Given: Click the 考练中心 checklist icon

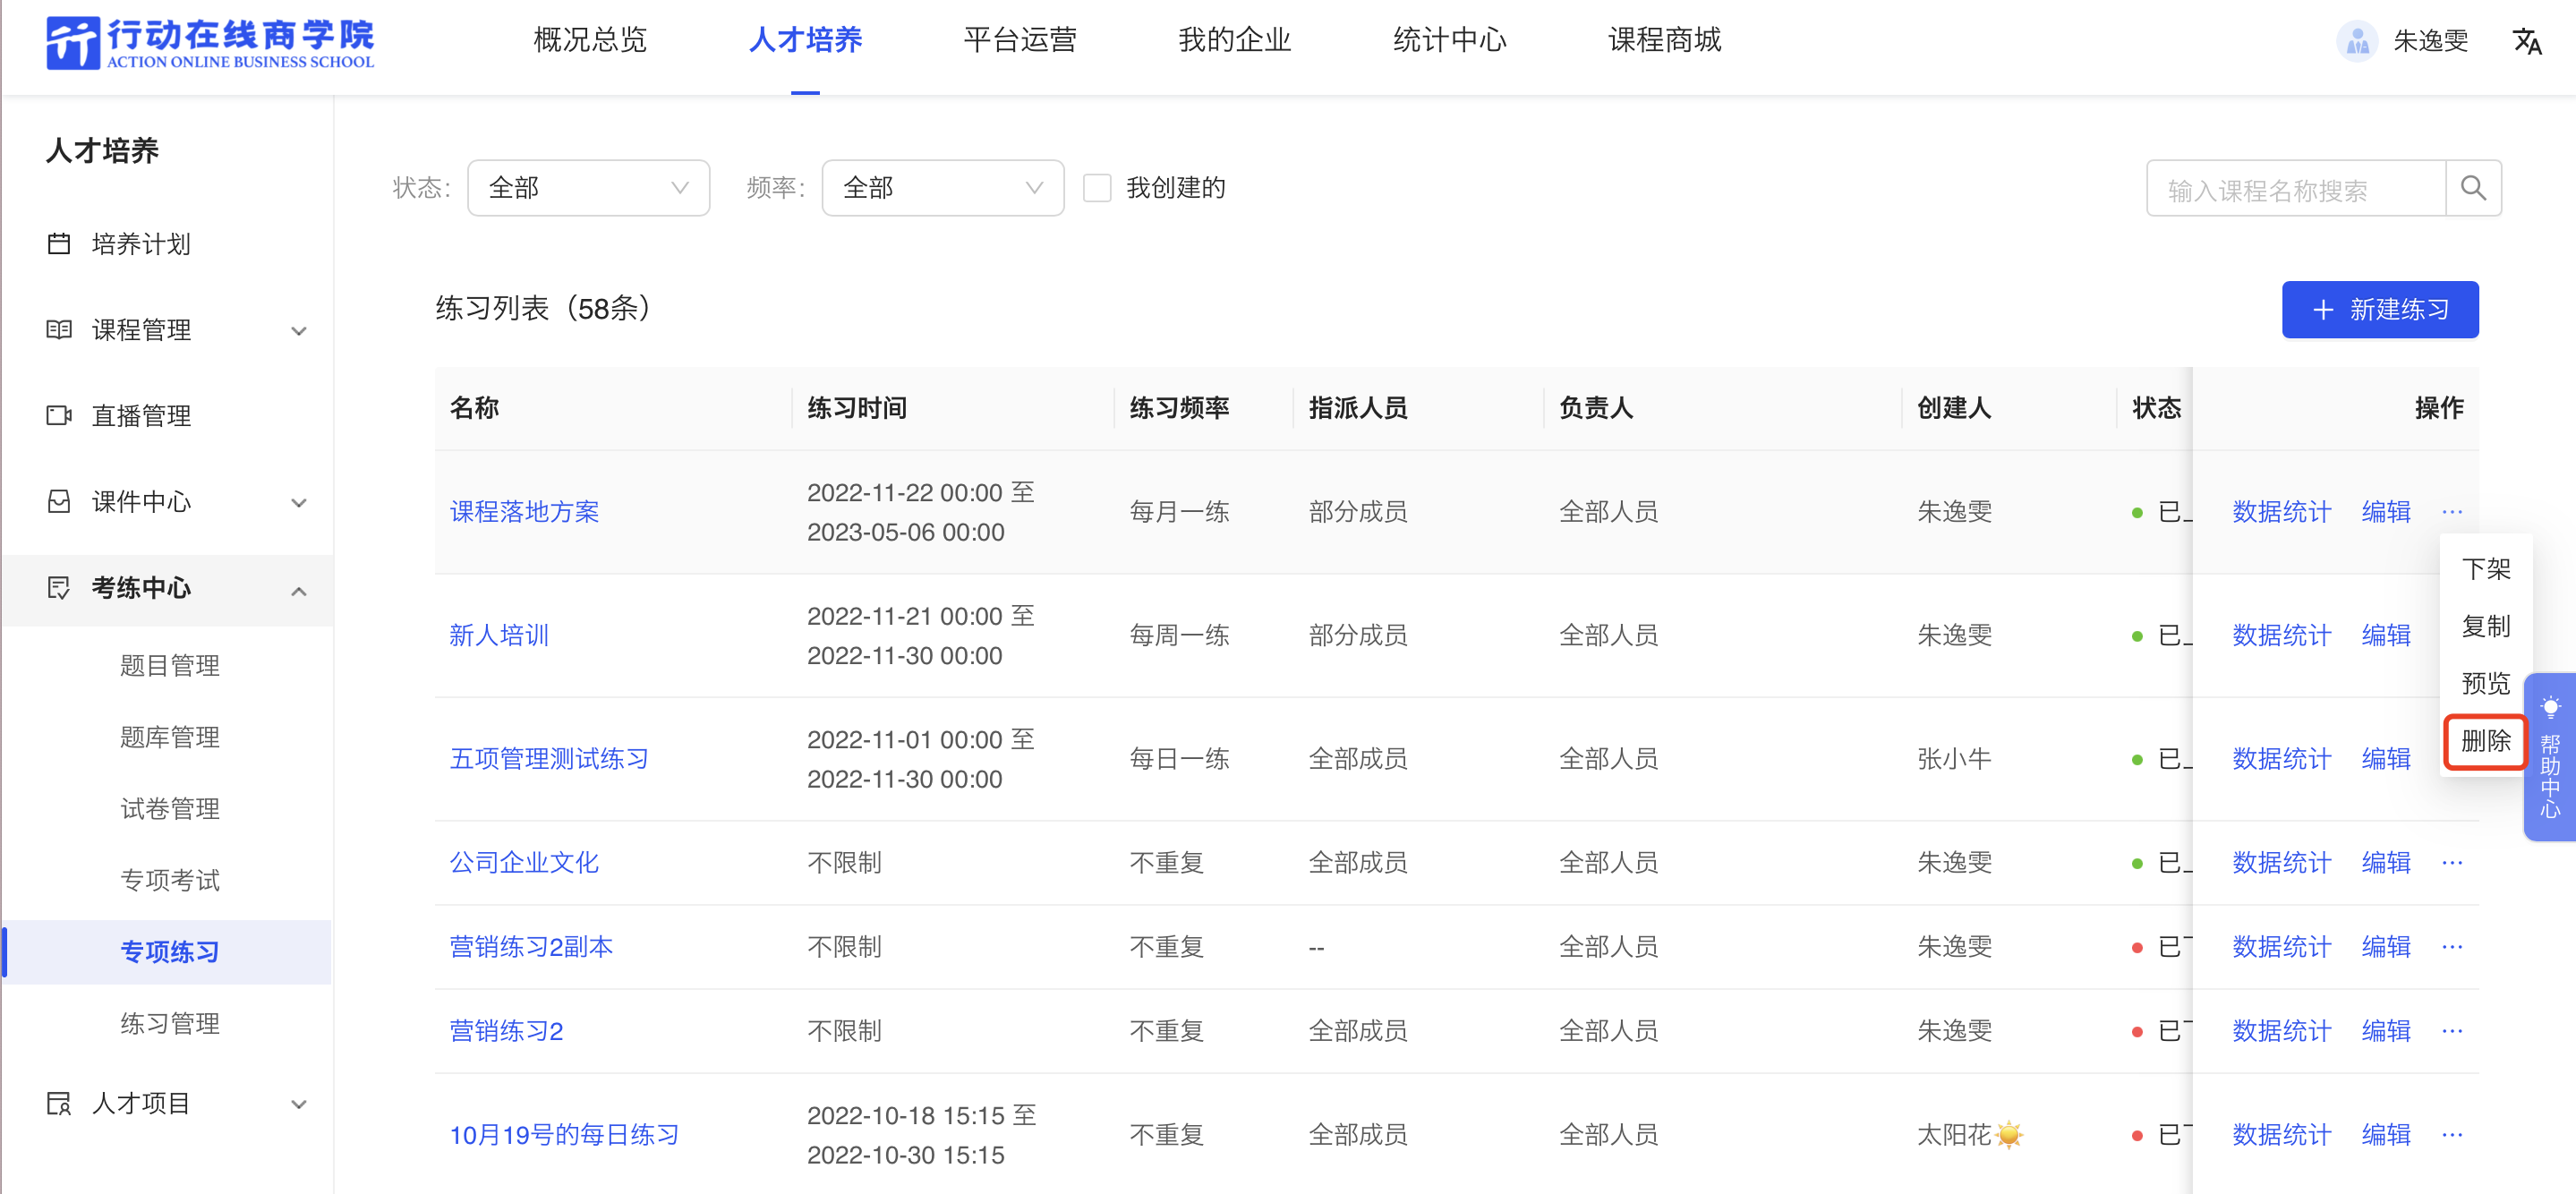Looking at the screenshot, I should 59,588.
